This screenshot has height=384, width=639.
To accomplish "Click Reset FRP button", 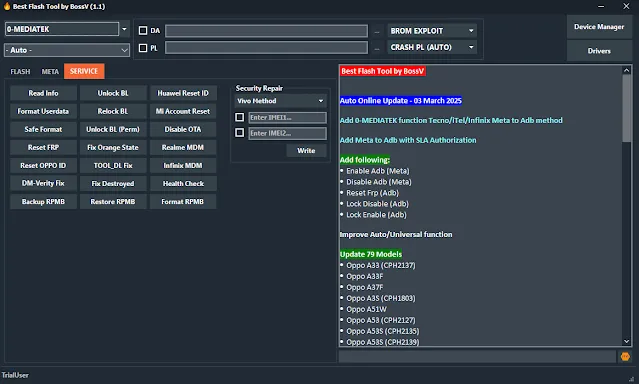I will coord(43,147).
